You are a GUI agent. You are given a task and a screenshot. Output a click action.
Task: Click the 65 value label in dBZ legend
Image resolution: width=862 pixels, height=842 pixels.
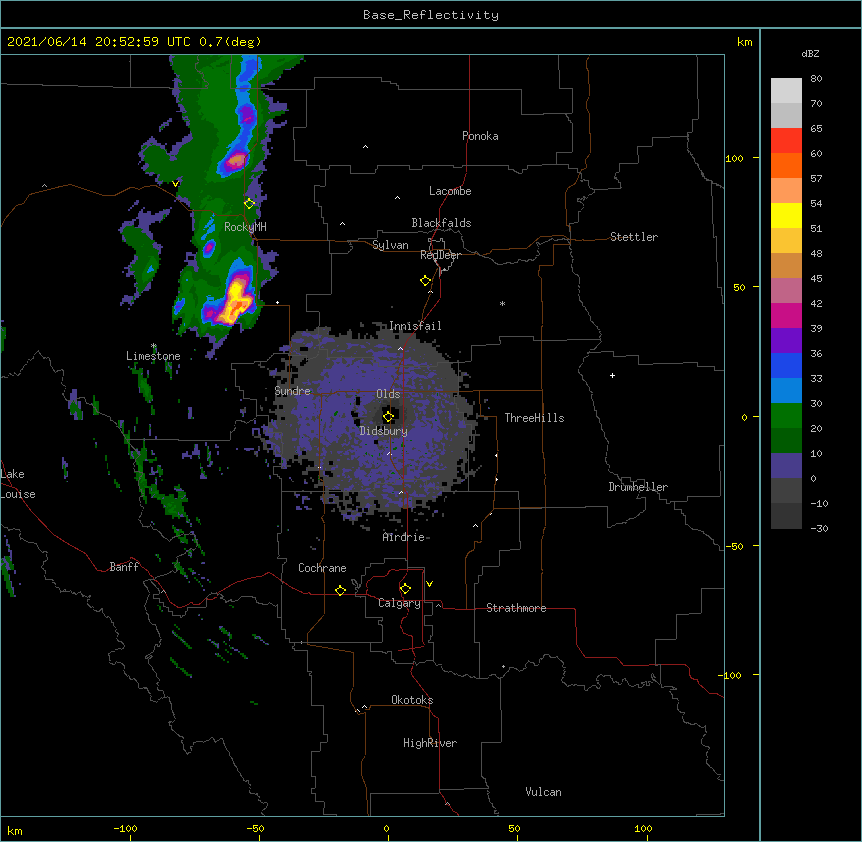(816, 128)
